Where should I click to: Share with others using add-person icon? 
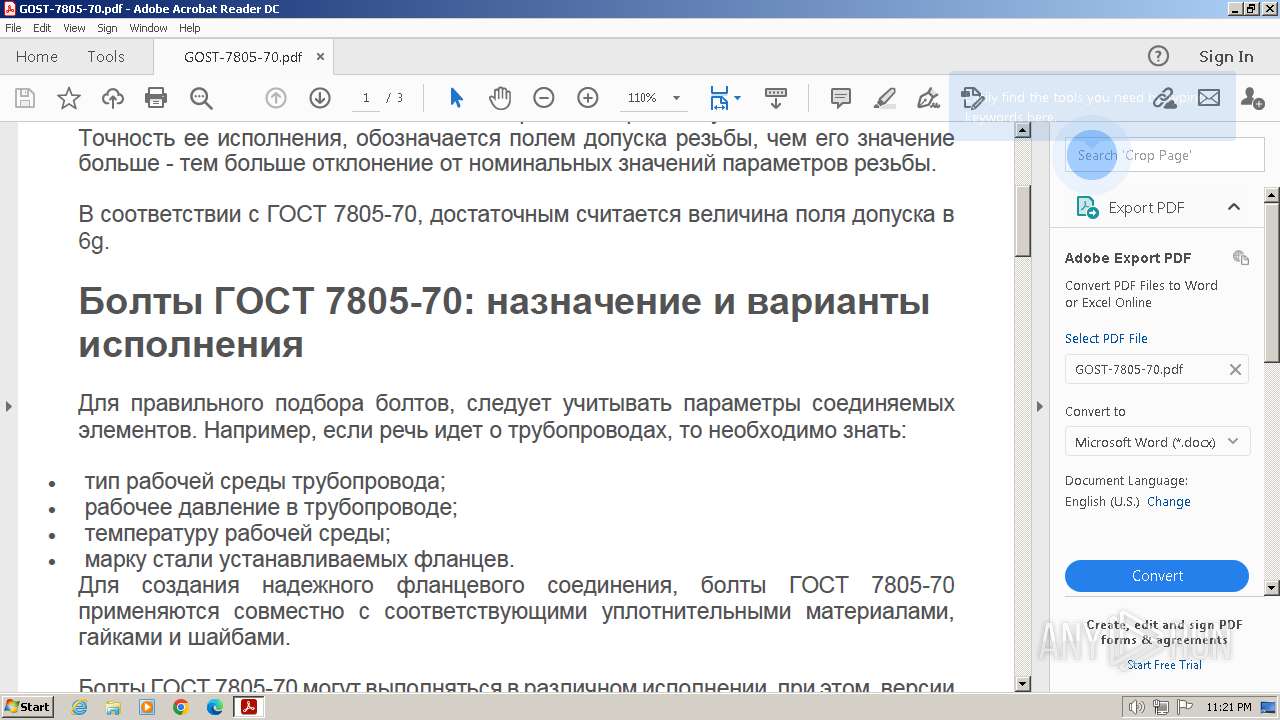[1252, 98]
